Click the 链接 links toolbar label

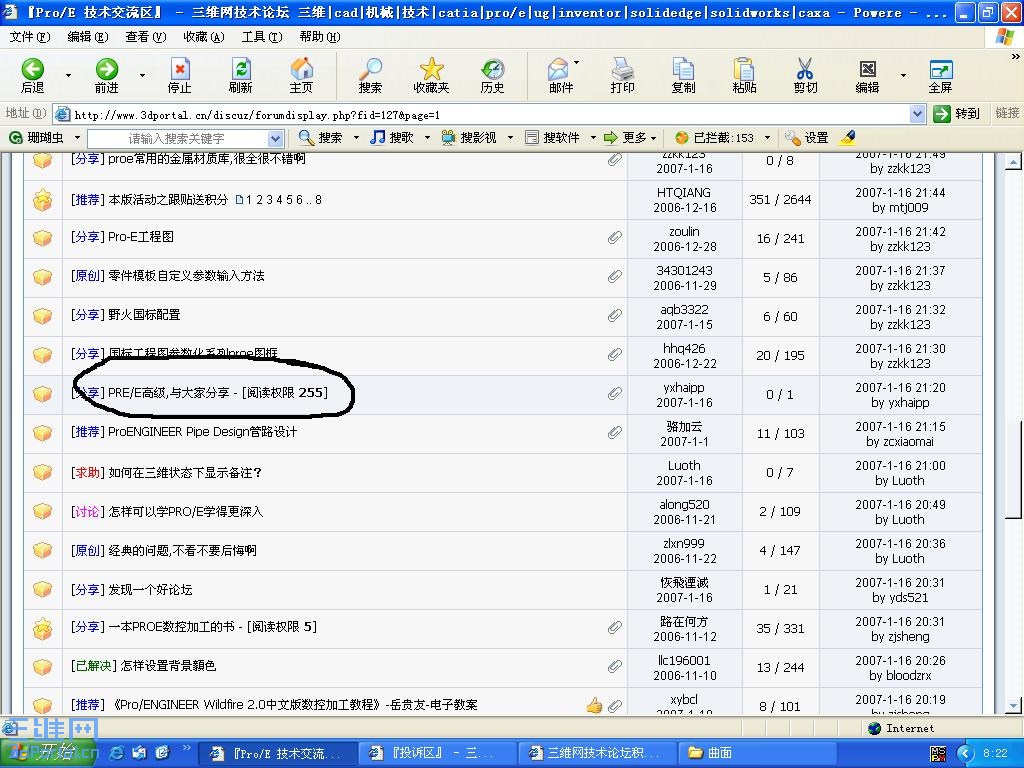point(1007,113)
